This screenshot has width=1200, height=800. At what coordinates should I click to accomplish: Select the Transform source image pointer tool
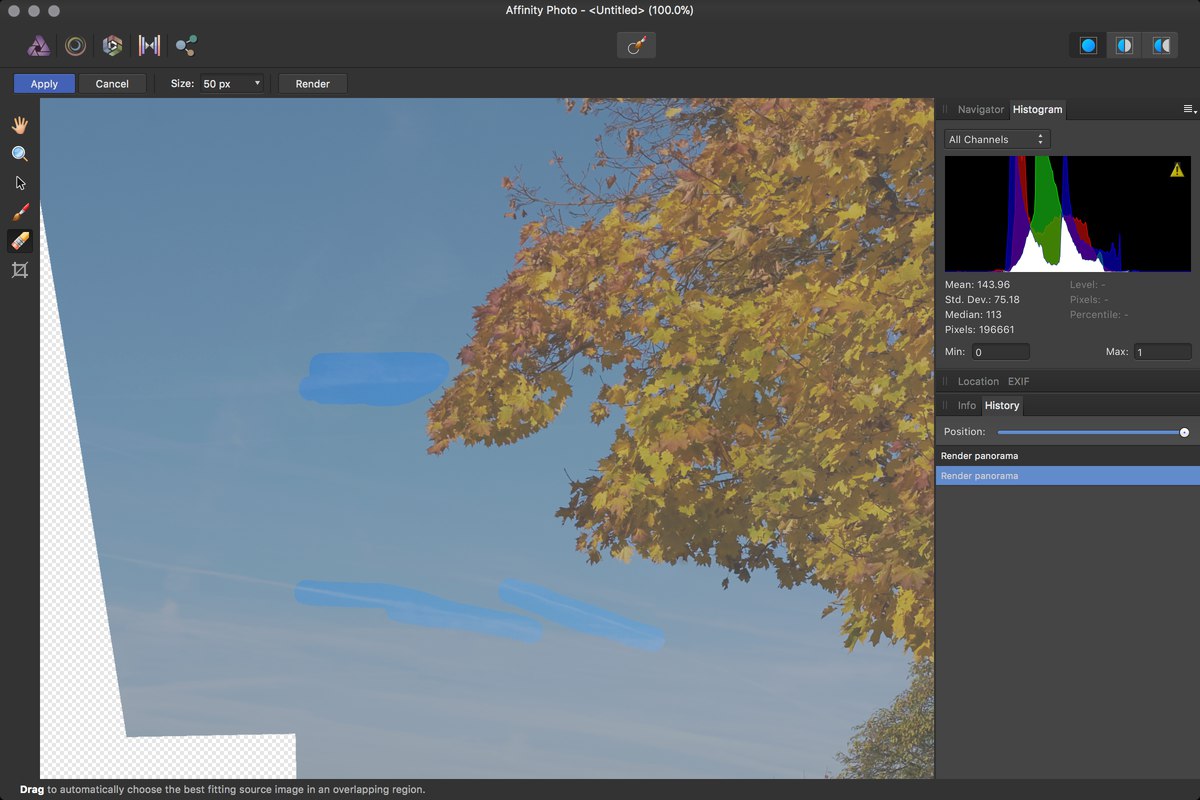coord(20,183)
